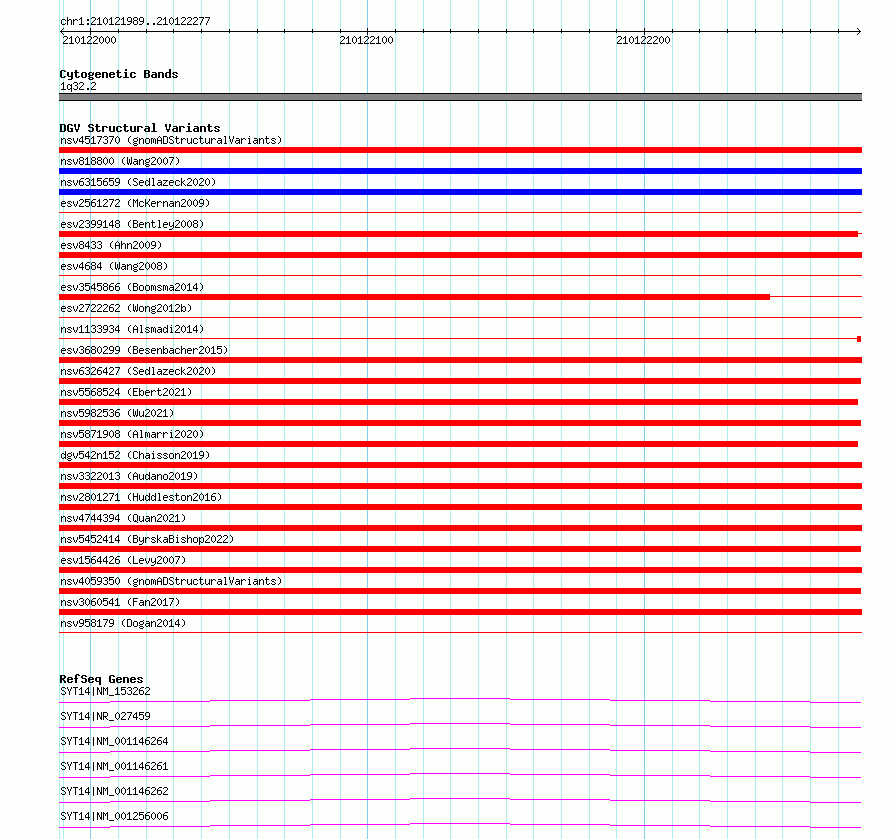The image size is (890, 839).
Task: Click the magenta intron line under SYT14|NM_001256006
Action: coord(460,825)
